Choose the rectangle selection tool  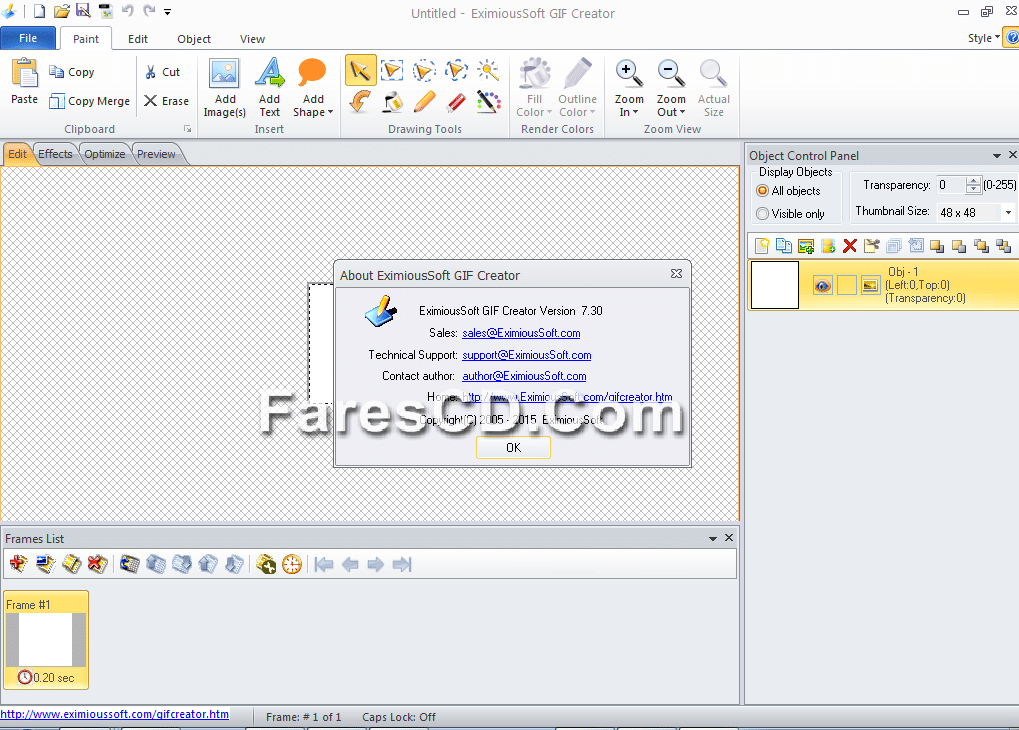392,70
